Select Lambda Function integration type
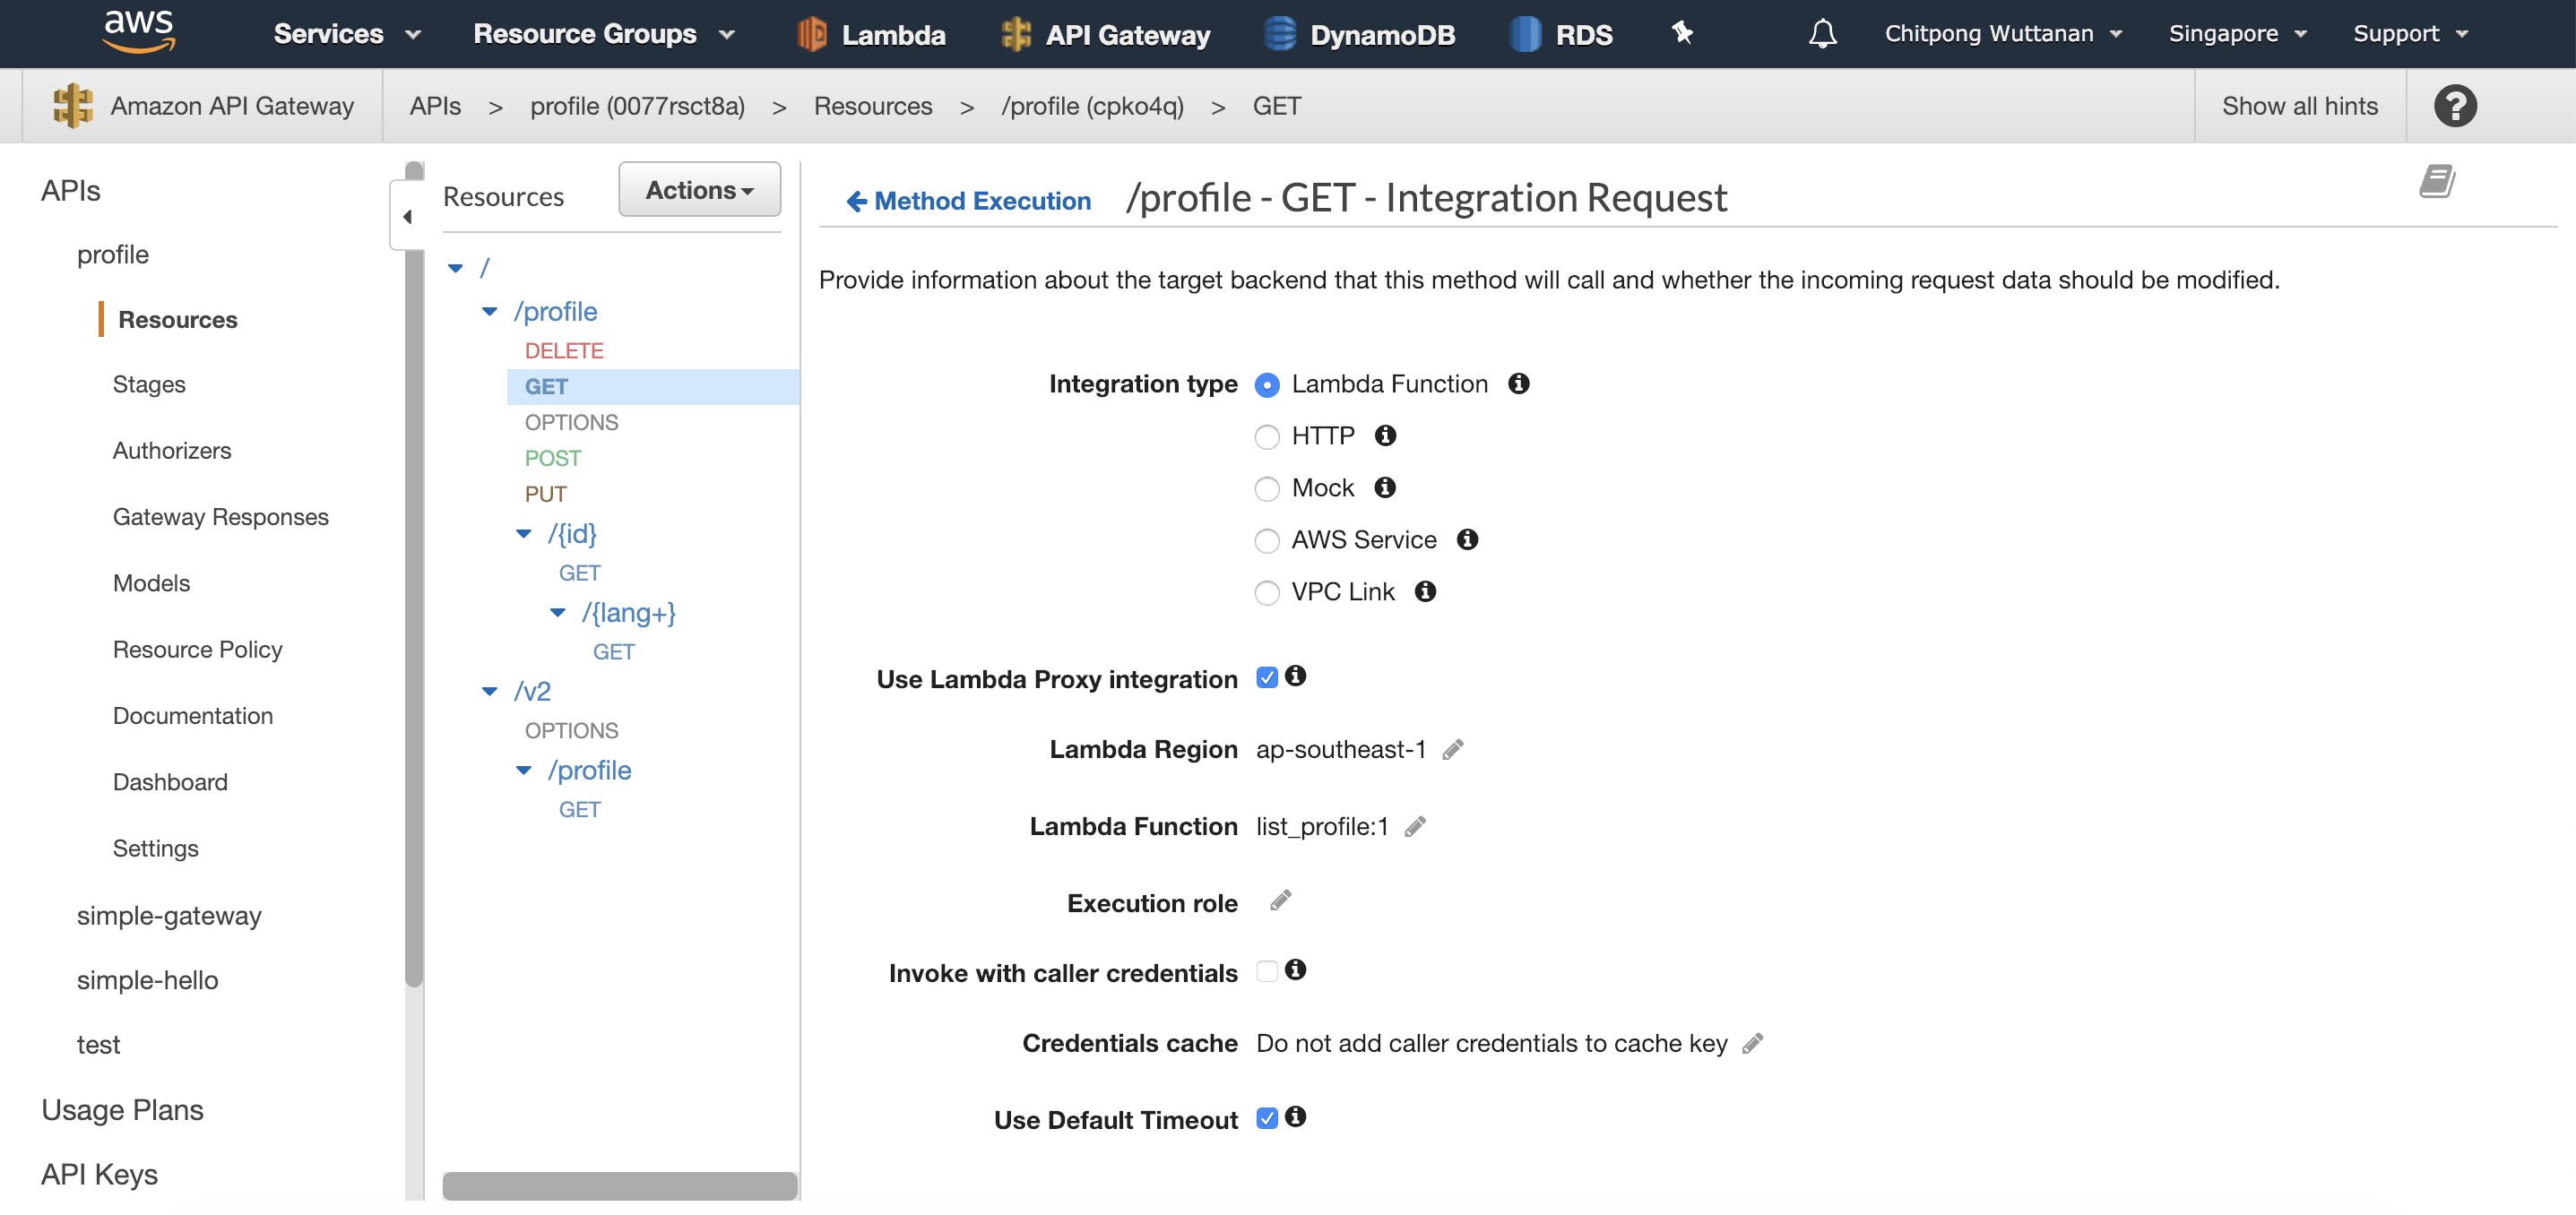The height and width of the screenshot is (1215, 2576). [1267, 385]
